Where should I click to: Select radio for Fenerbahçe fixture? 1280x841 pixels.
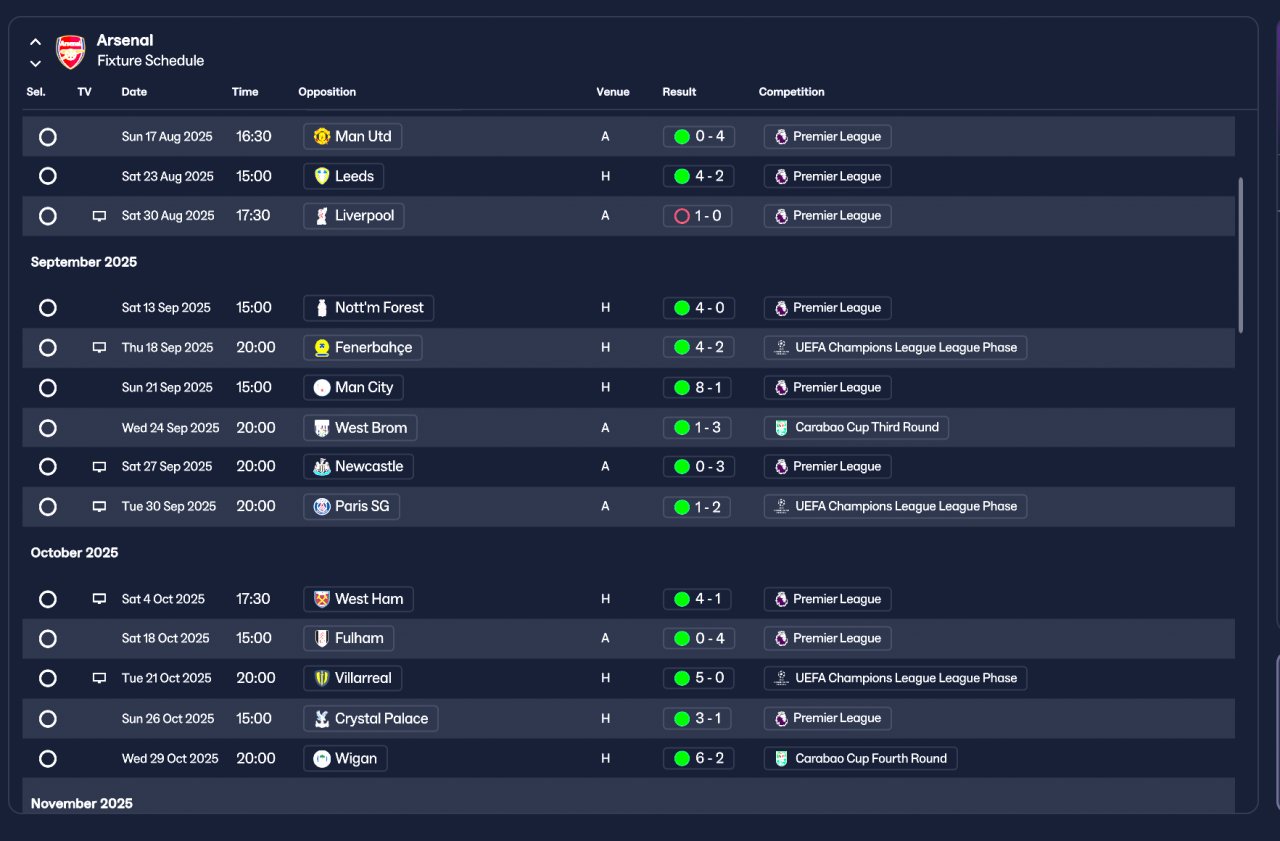[x=48, y=348]
